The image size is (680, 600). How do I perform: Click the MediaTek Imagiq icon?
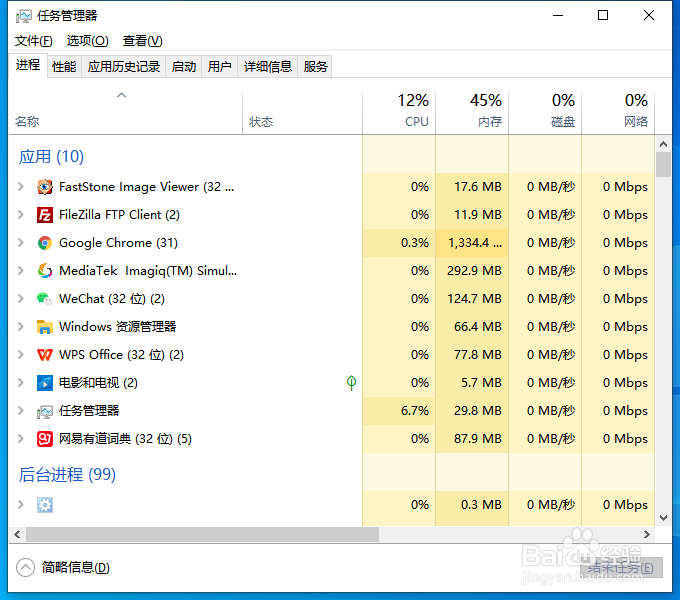(45, 271)
